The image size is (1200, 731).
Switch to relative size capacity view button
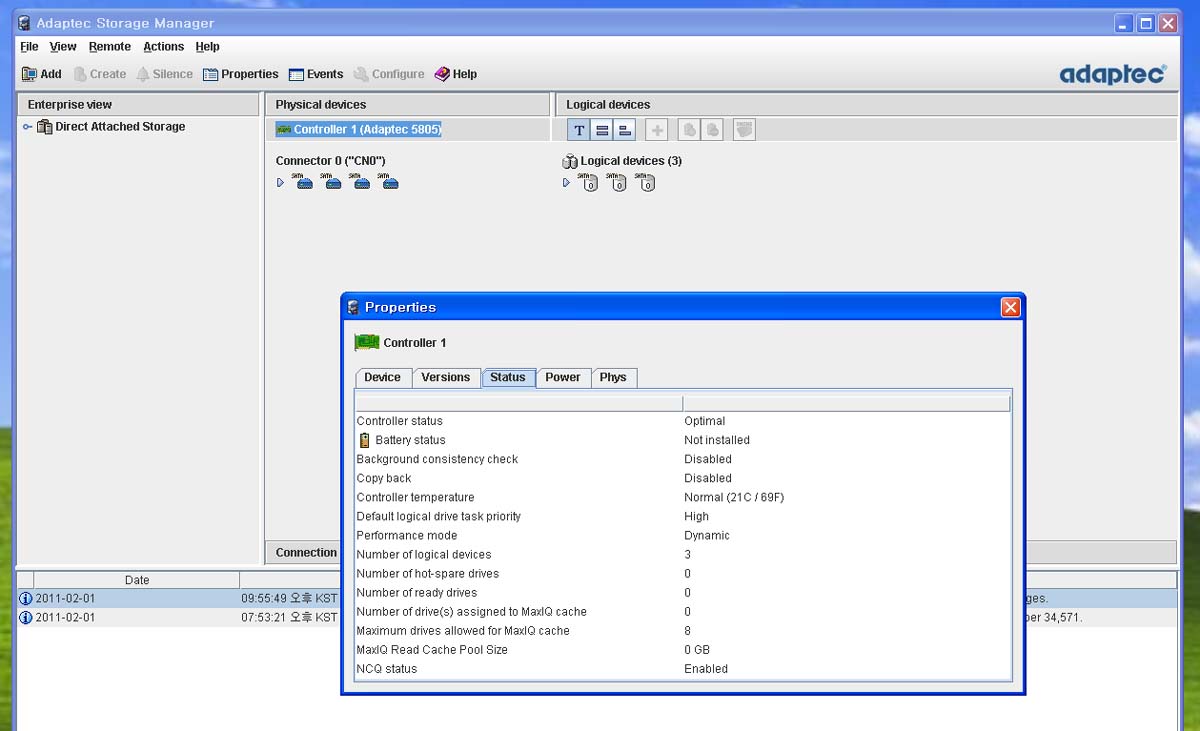click(625, 130)
